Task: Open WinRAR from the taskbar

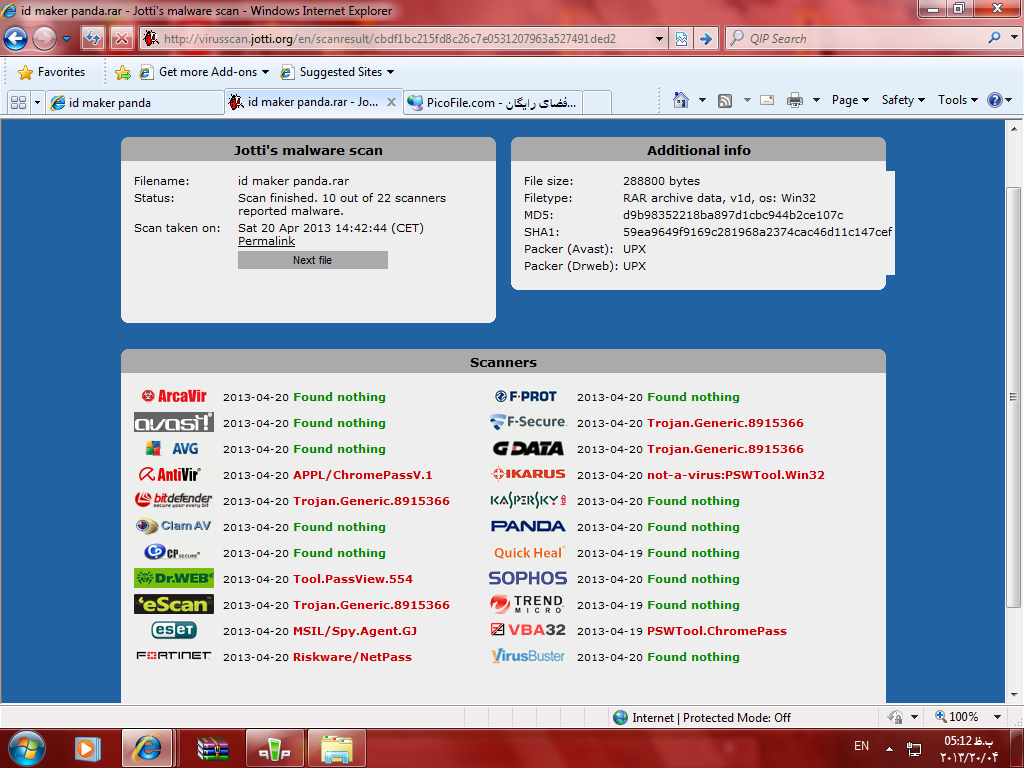Action: tap(213, 748)
